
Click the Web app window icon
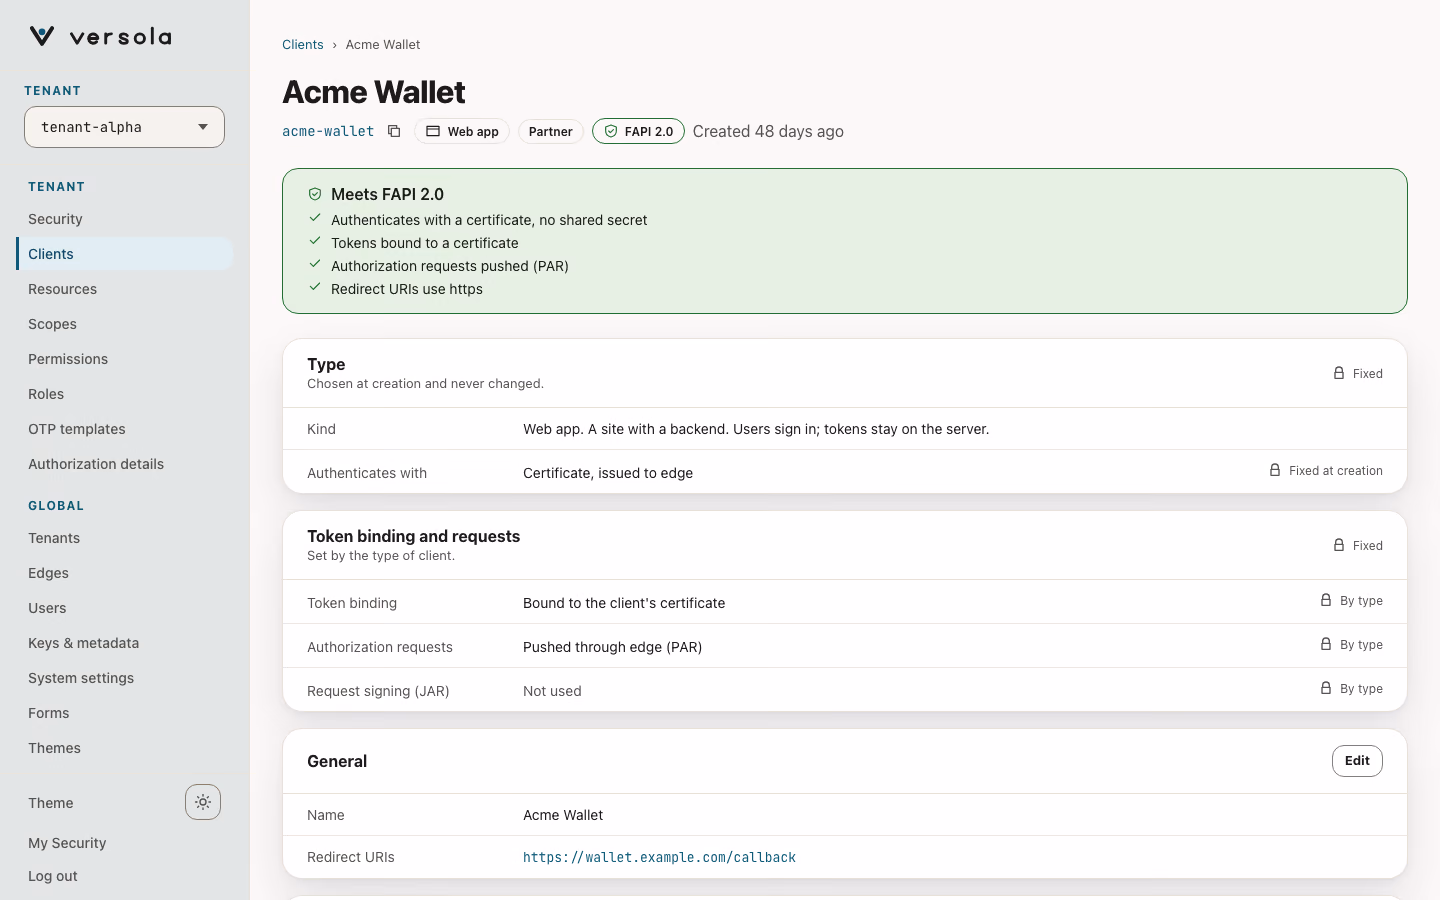(433, 131)
